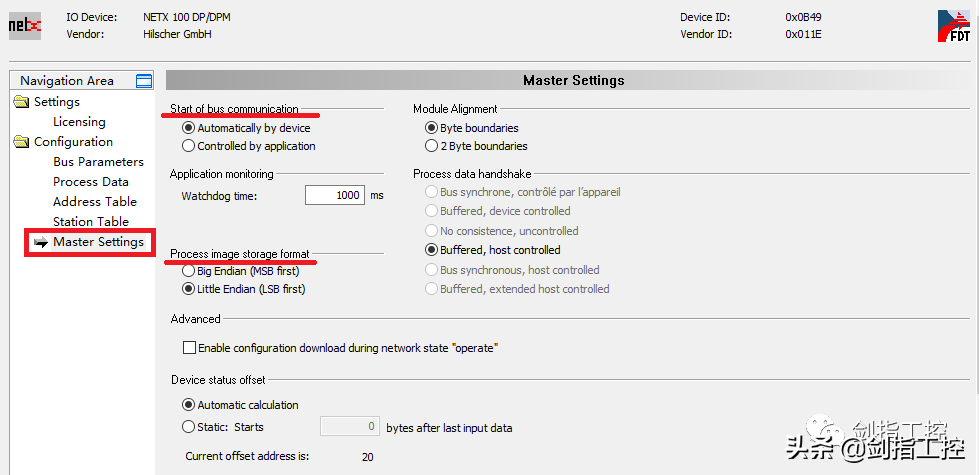Open the Station Table page

[x=91, y=222]
